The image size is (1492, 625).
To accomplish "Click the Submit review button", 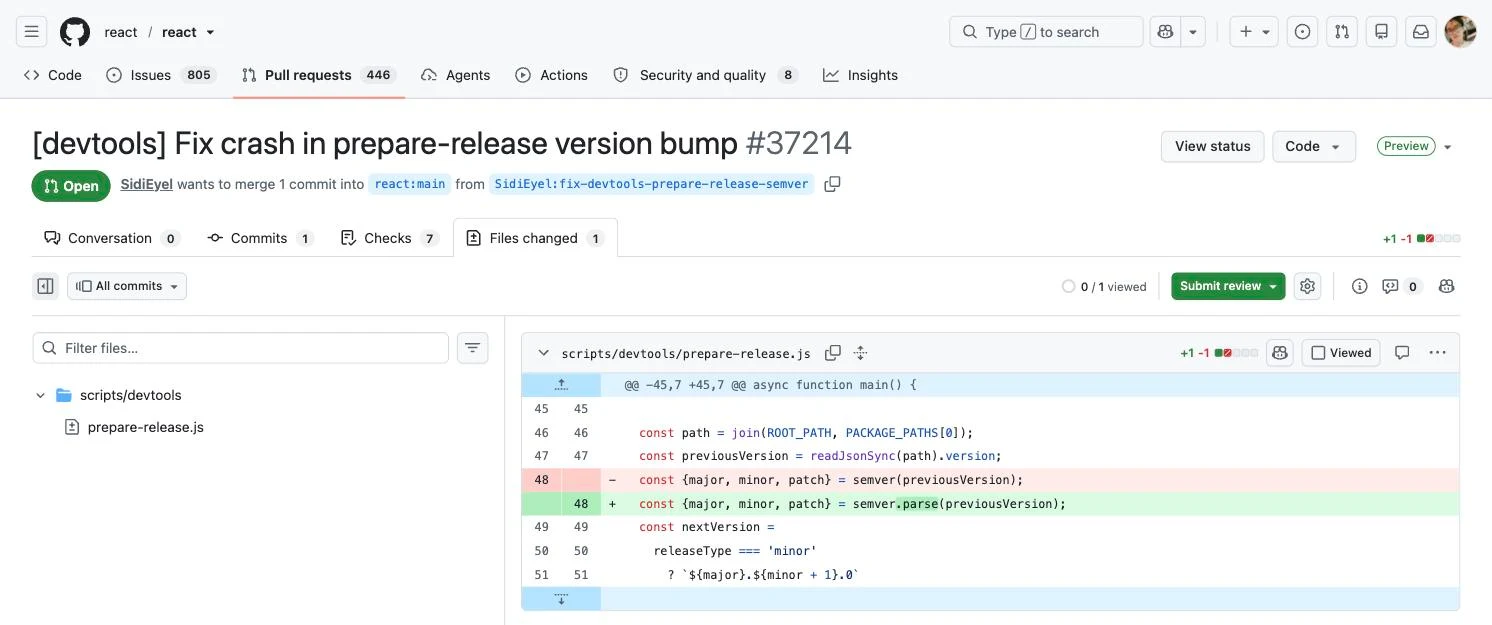I will point(1228,286).
